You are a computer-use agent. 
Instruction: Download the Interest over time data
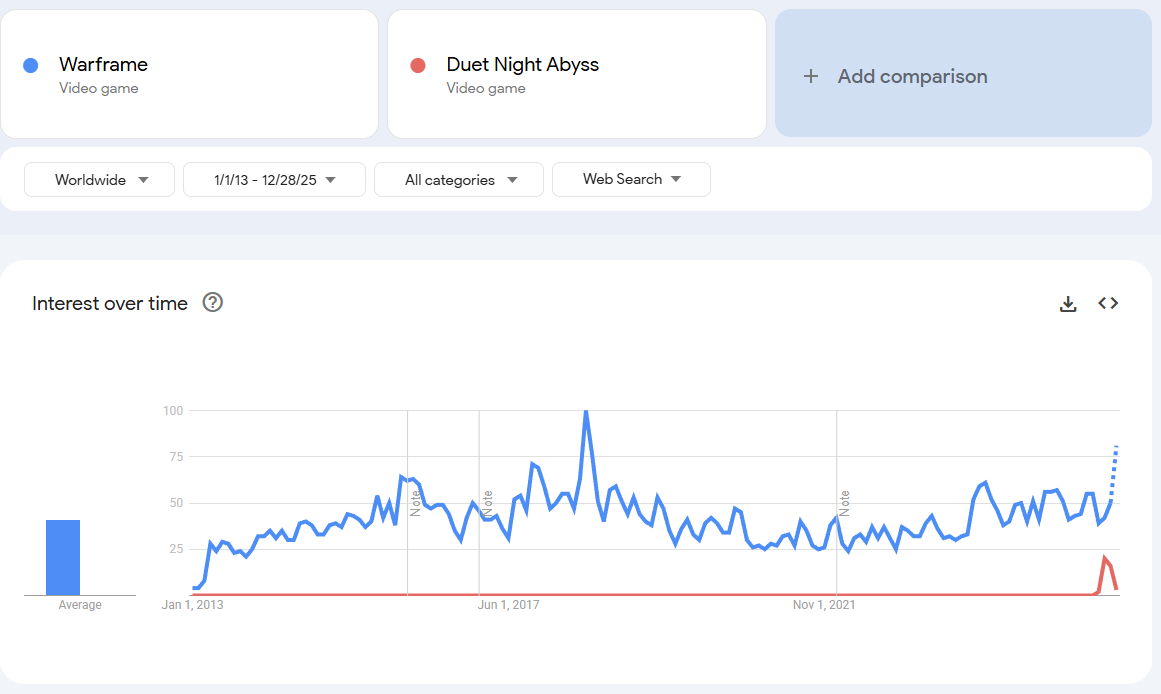(1068, 304)
